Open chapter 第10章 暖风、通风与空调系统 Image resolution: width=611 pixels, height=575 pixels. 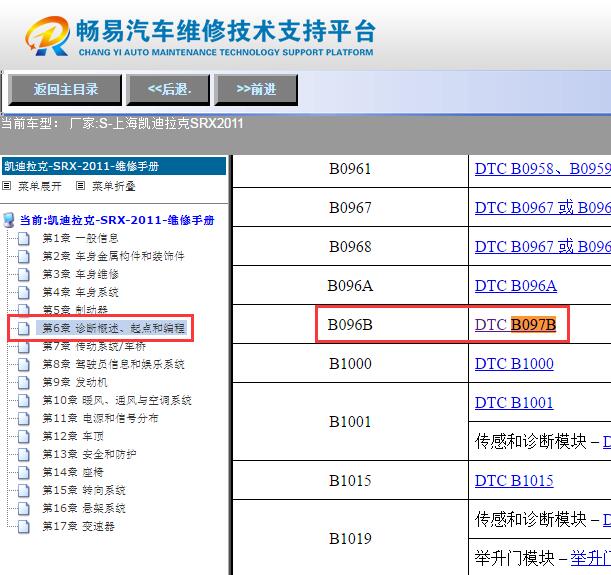[x=117, y=400]
